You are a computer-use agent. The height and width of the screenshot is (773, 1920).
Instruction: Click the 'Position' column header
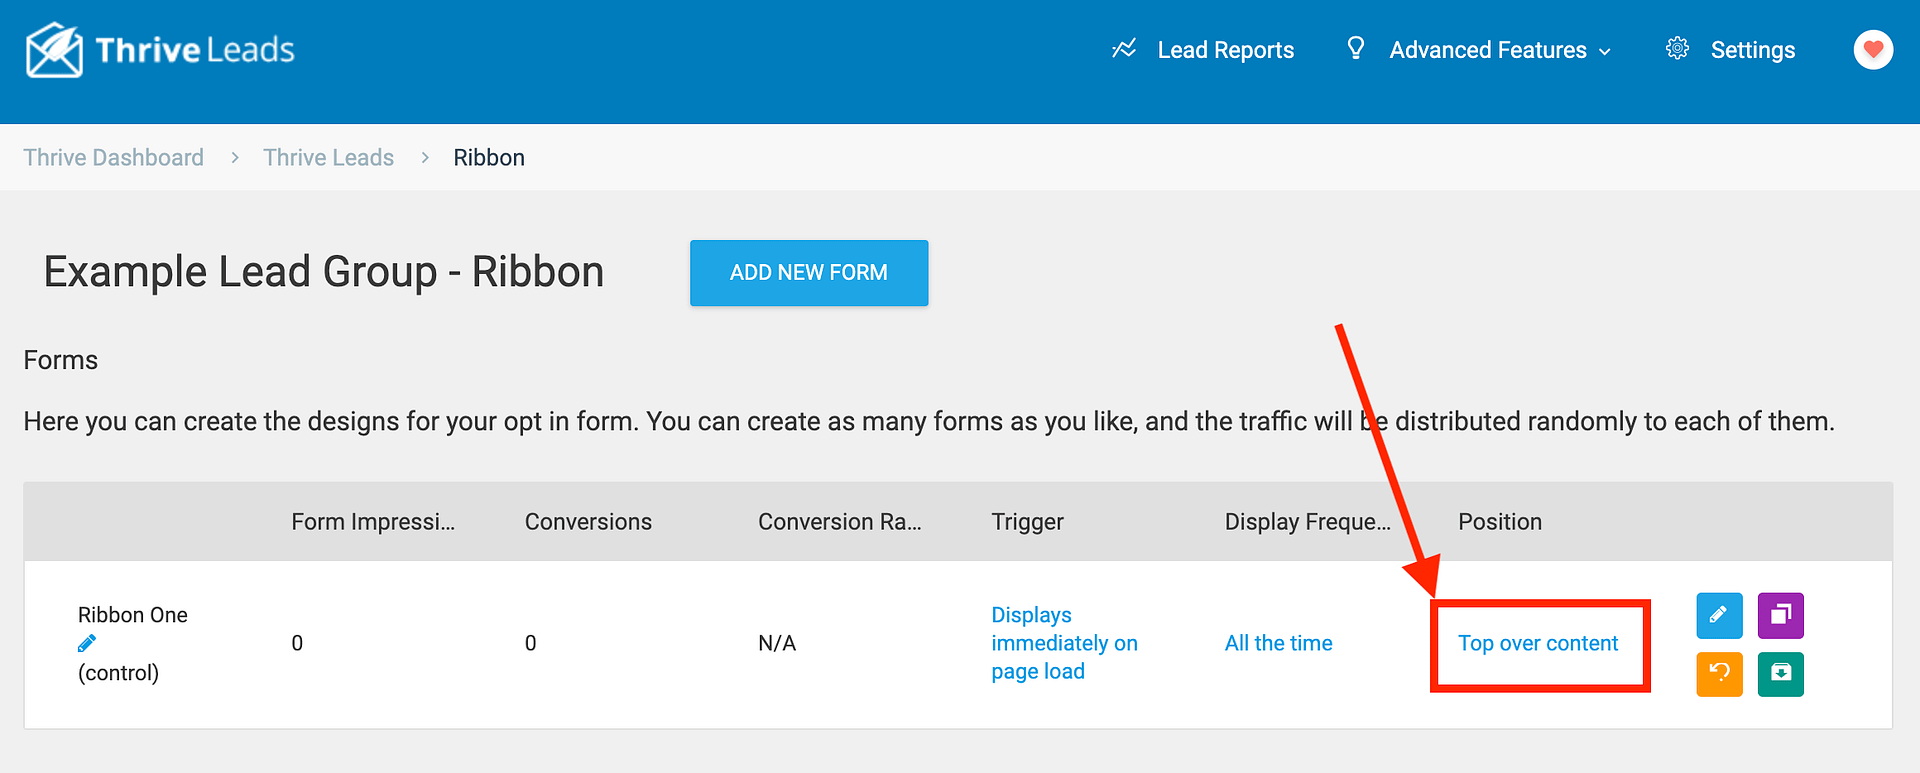click(x=1500, y=522)
